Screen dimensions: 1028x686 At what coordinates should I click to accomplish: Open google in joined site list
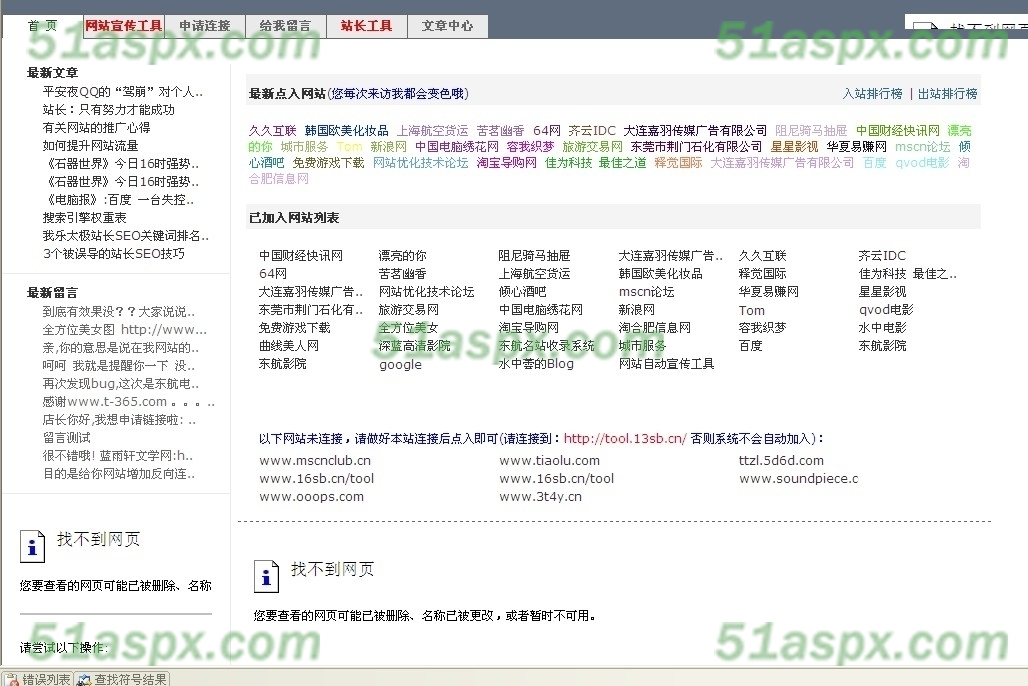click(x=401, y=365)
